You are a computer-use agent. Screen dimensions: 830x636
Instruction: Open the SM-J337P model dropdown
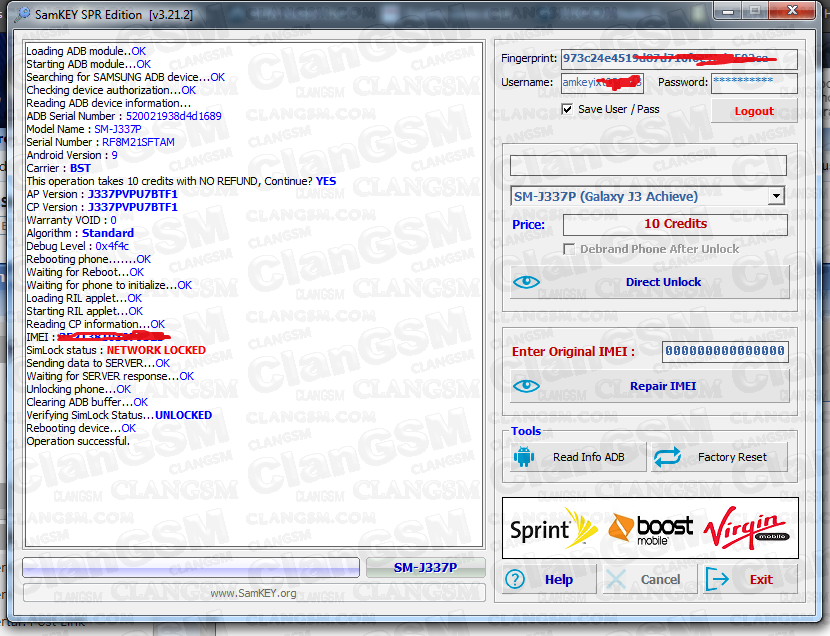coord(776,196)
